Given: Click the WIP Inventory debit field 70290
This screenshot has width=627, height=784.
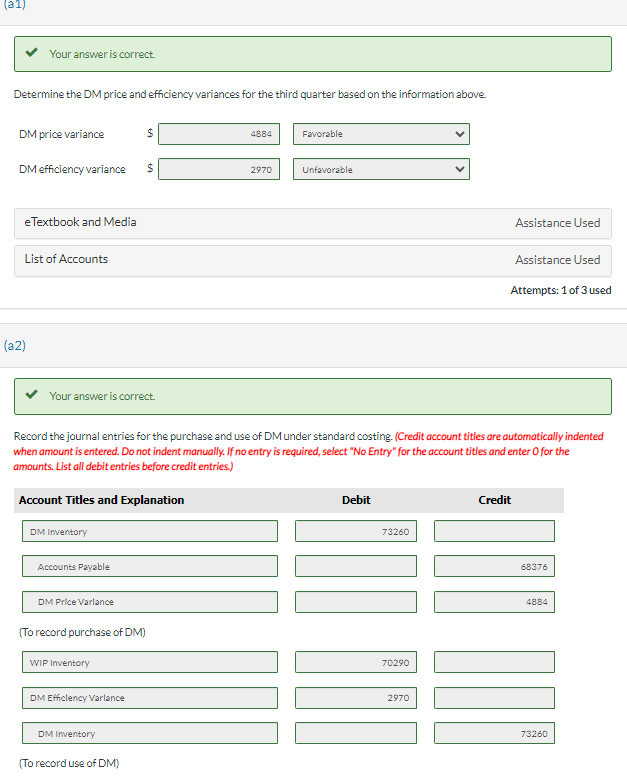Looking at the screenshot, I should [x=356, y=662].
